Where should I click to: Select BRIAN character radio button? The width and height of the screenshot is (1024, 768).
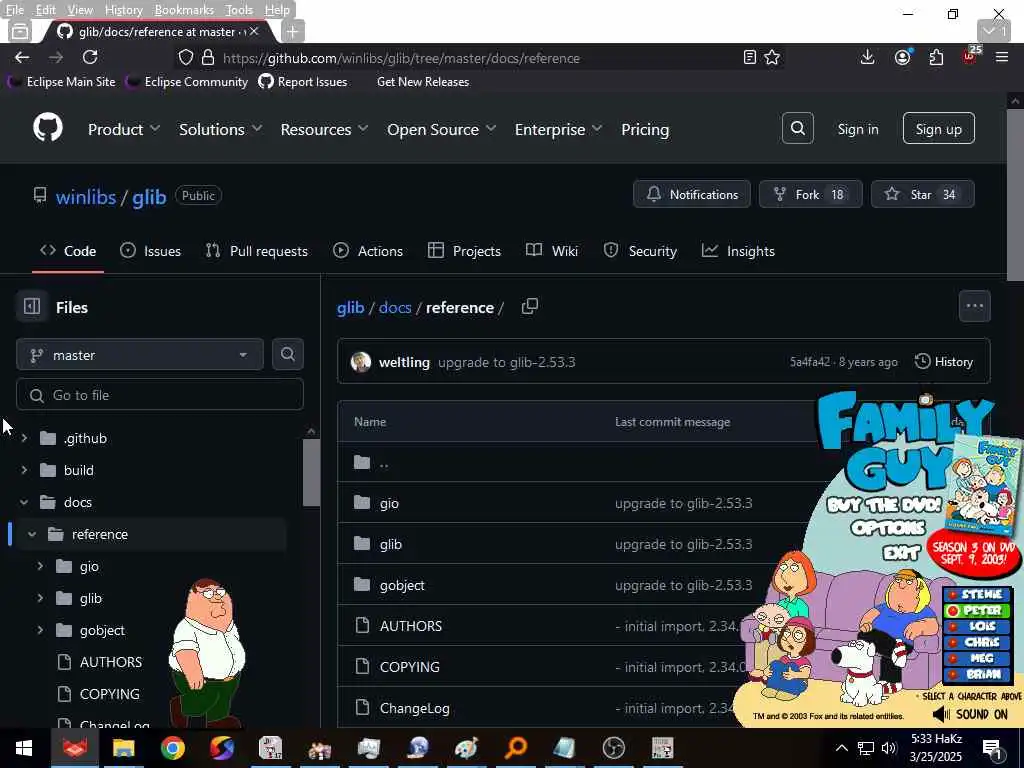(953, 674)
